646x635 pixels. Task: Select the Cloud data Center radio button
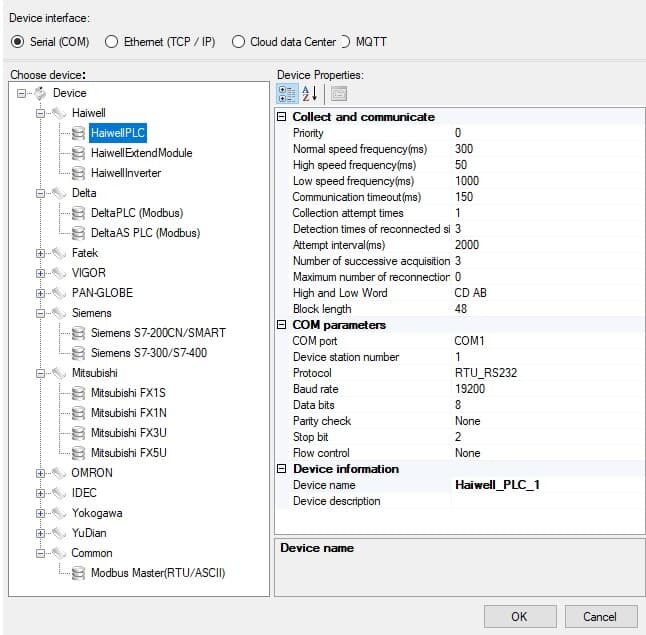pyautogui.click(x=238, y=42)
